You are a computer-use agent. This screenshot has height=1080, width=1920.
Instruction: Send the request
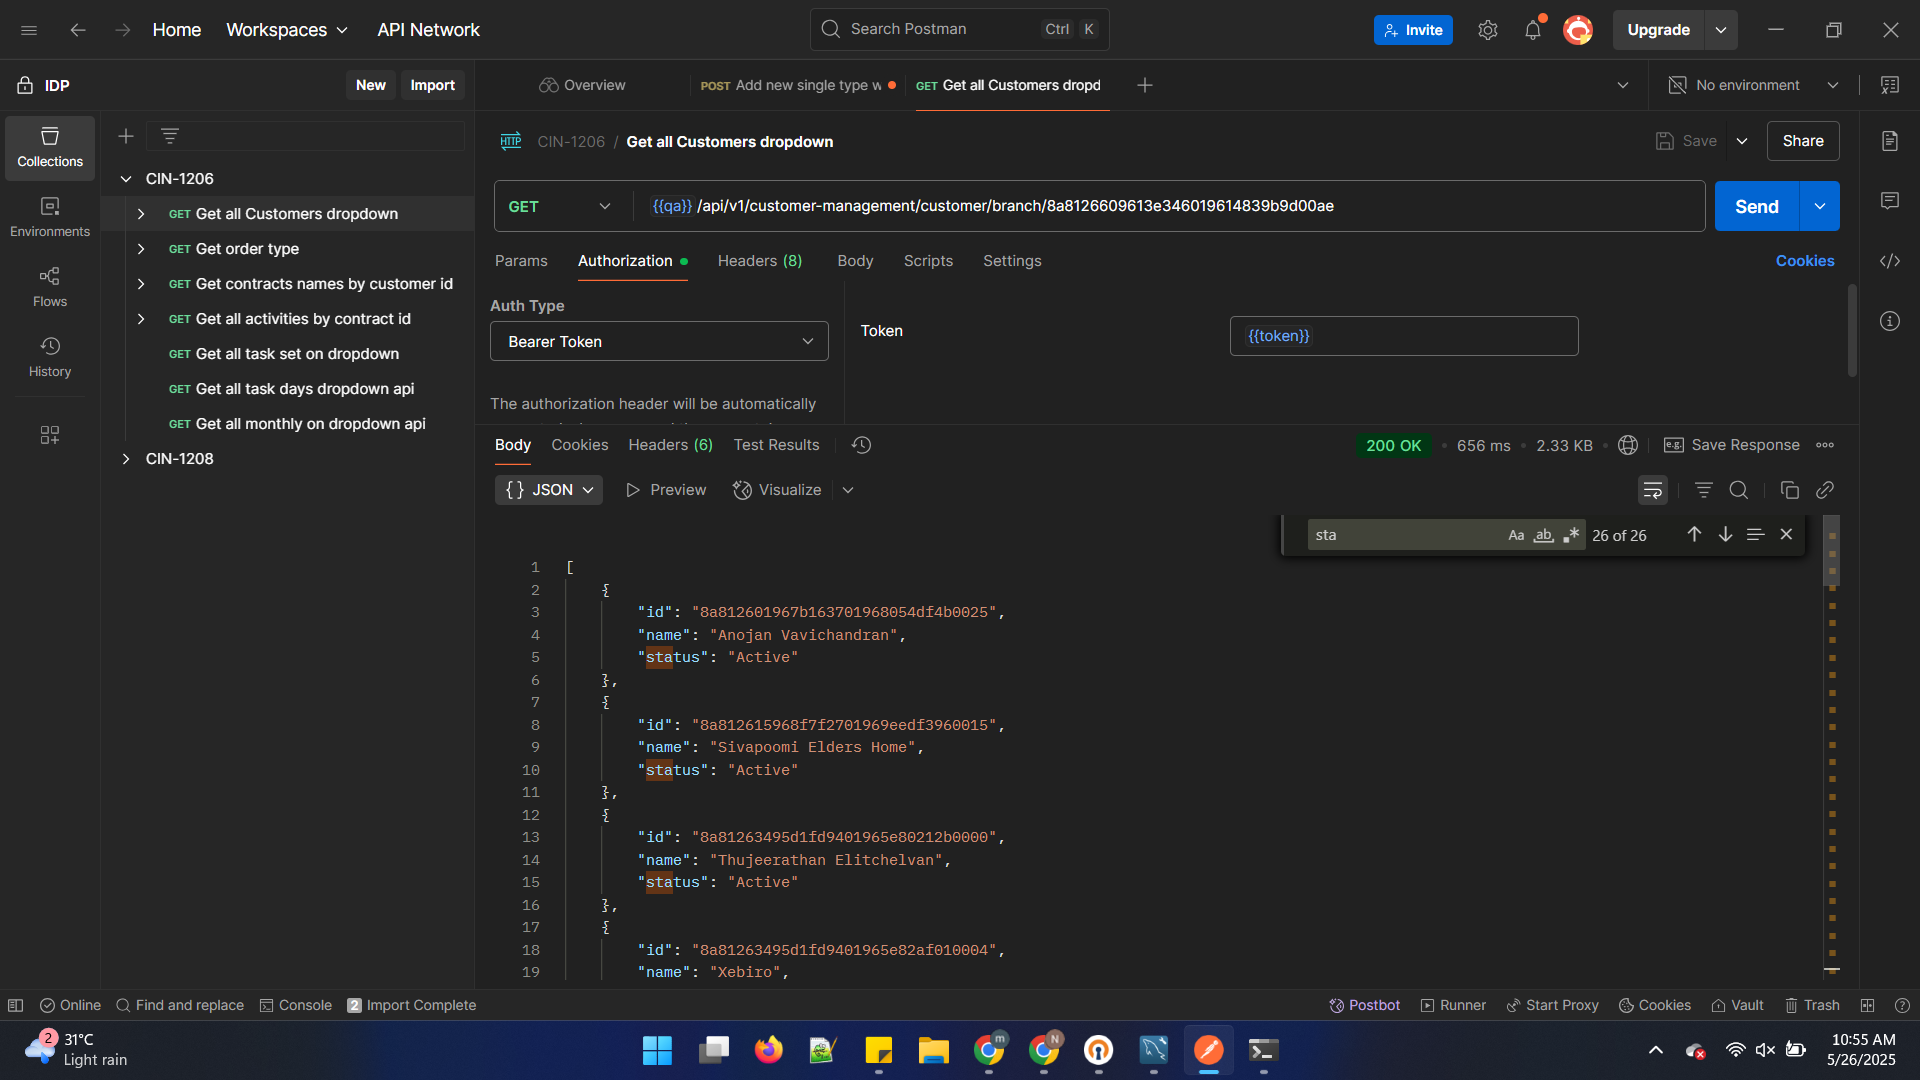1757,206
